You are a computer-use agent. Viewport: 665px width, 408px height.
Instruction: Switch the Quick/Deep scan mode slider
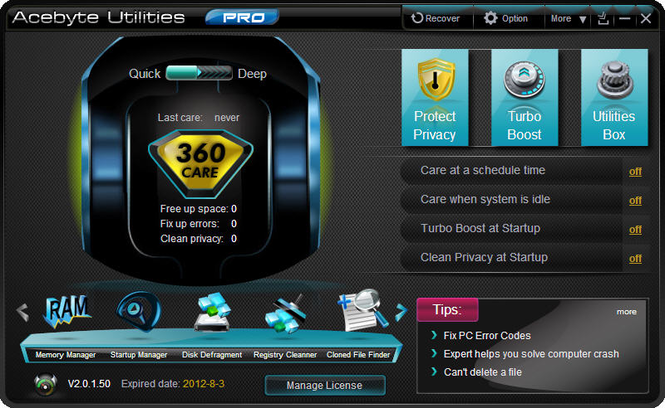[x=199, y=73]
